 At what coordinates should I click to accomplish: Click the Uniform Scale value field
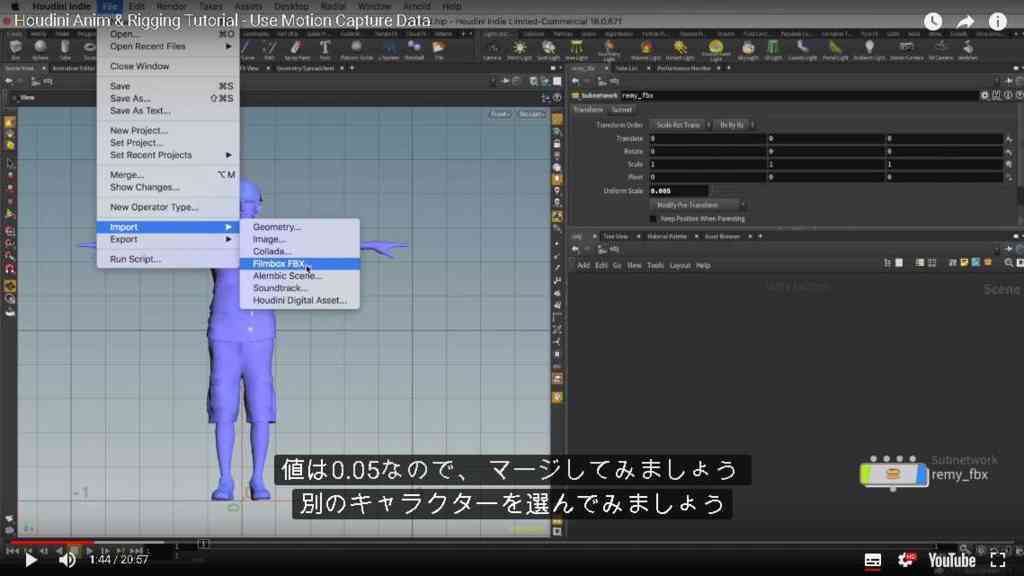pyautogui.click(x=678, y=191)
